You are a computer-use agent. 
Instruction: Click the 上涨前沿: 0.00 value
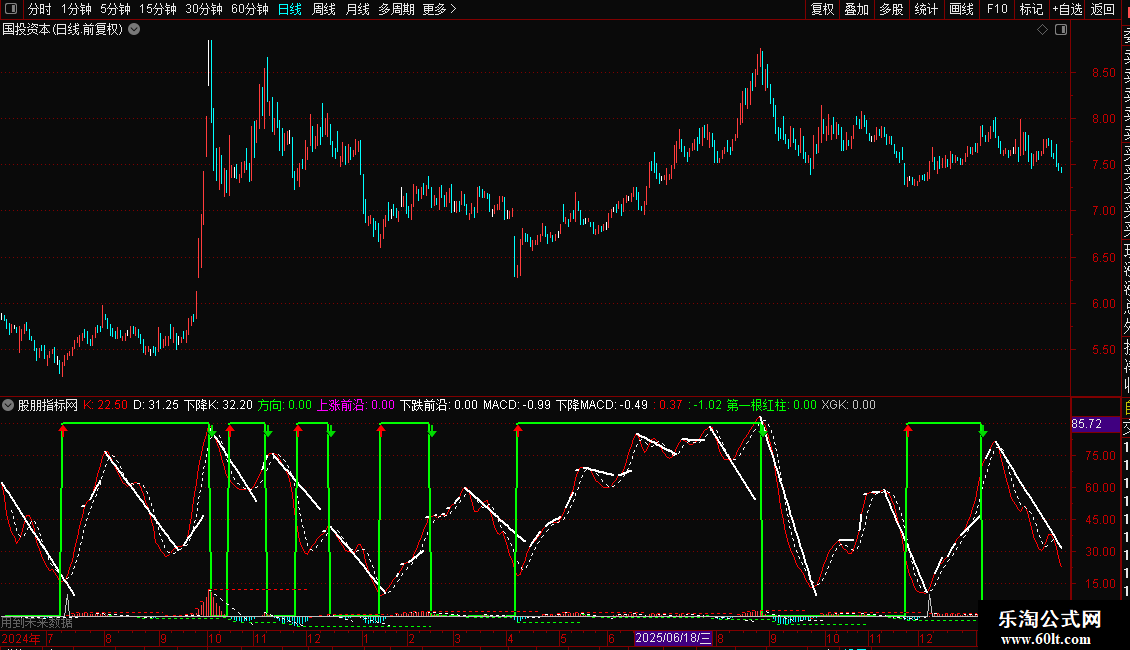pyautogui.click(x=356, y=405)
